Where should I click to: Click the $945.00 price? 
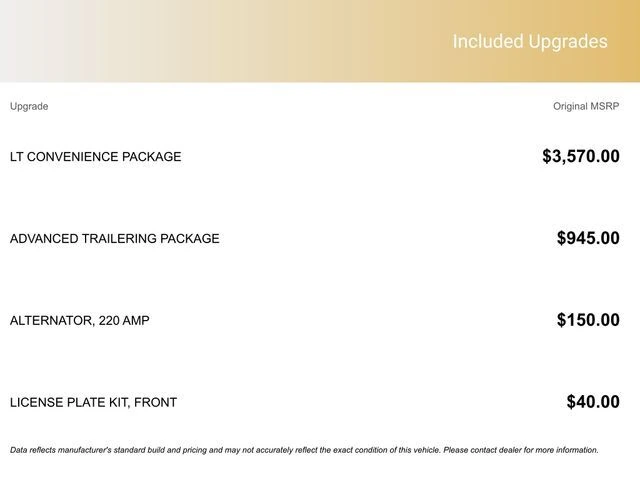pyautogui.click(x=588, y=238)
